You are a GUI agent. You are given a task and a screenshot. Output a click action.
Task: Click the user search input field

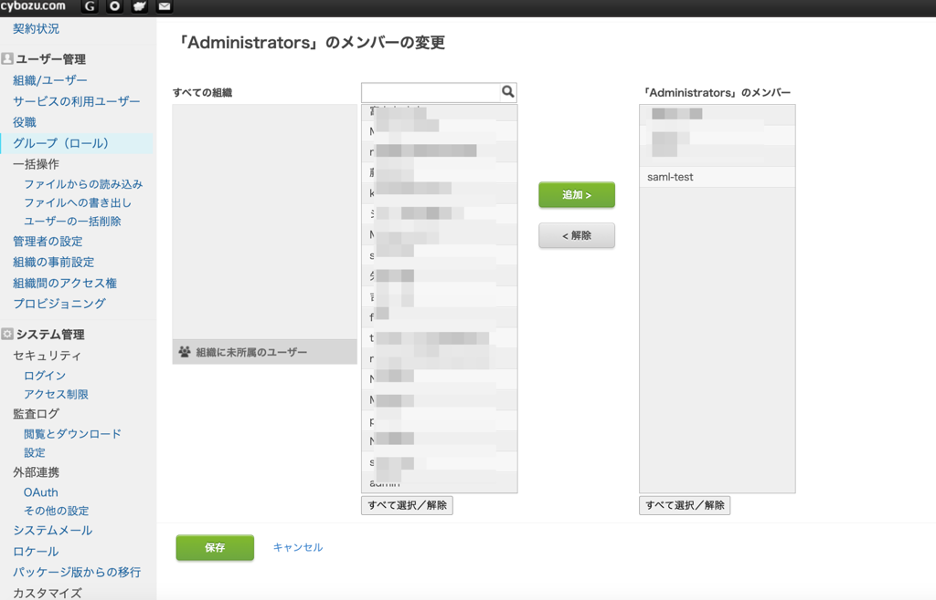(430, 92)
